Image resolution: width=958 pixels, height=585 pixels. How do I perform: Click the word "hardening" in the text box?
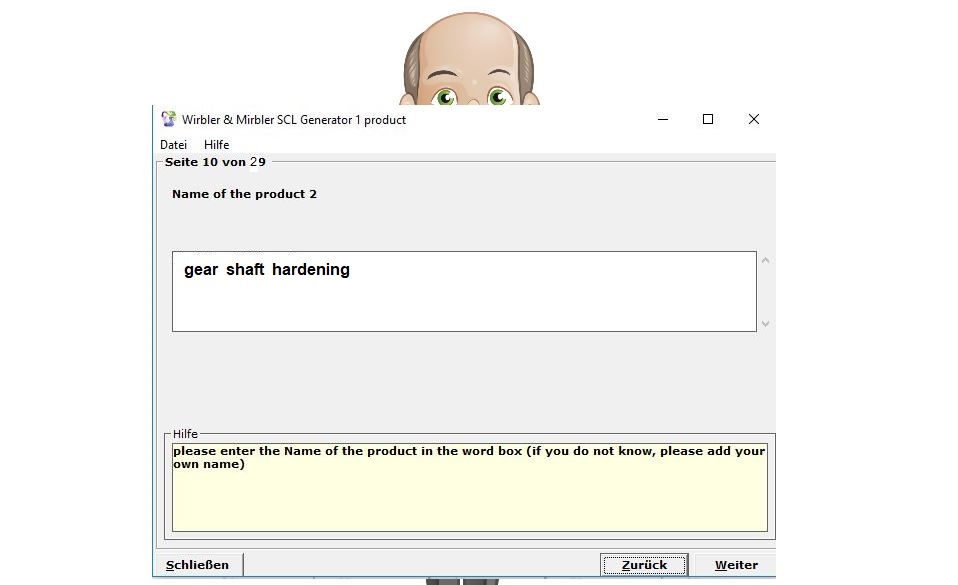(311, 270)
